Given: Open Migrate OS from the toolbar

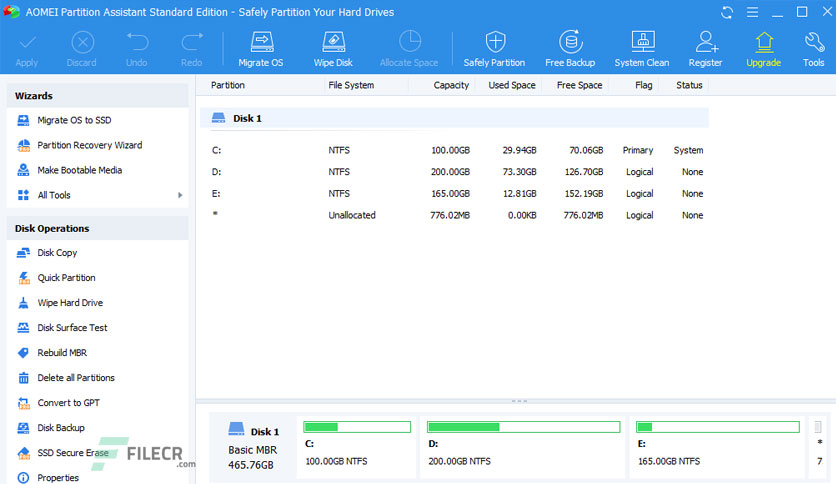Looking at the screenshot, I should pyautogui.click(x=261, y=49).
